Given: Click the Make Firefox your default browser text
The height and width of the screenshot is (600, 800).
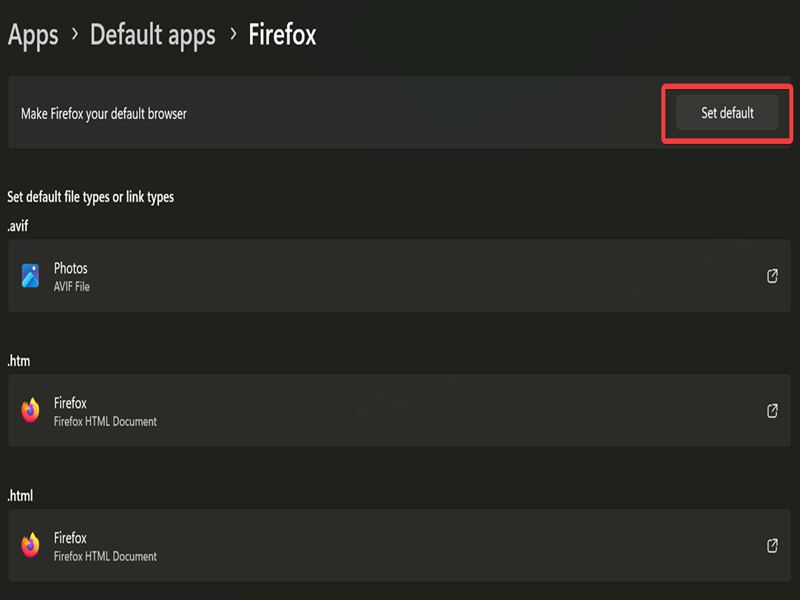Looking at the screenshot, I should coord(104,114).
